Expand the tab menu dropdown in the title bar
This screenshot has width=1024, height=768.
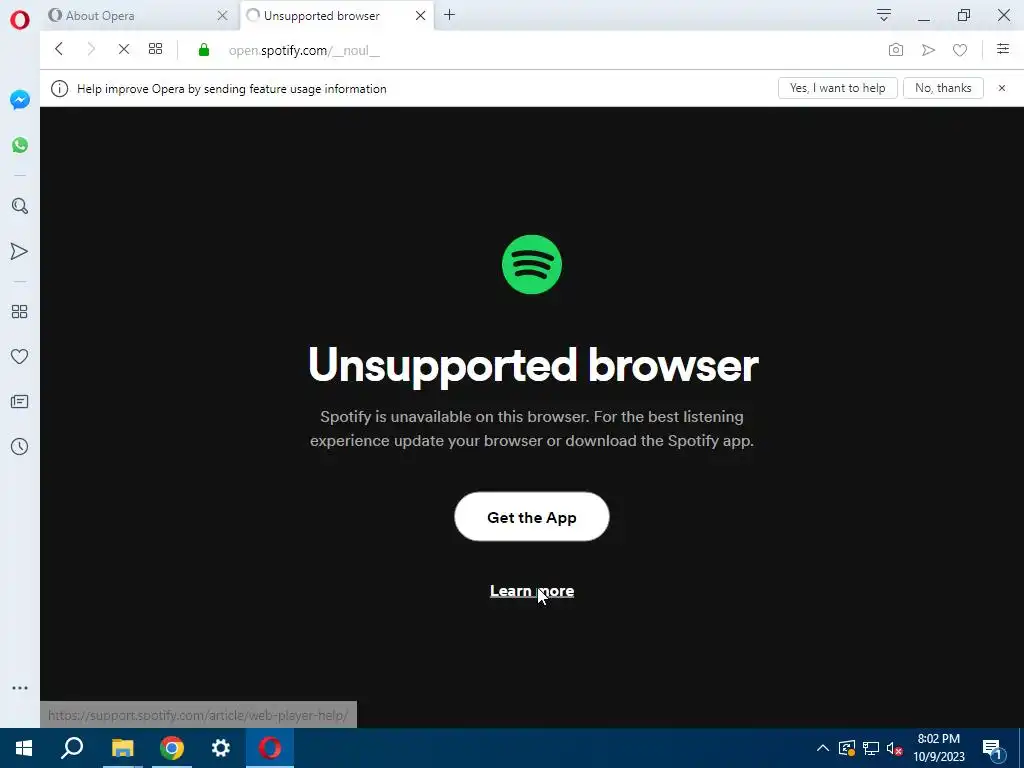point(884,15)
